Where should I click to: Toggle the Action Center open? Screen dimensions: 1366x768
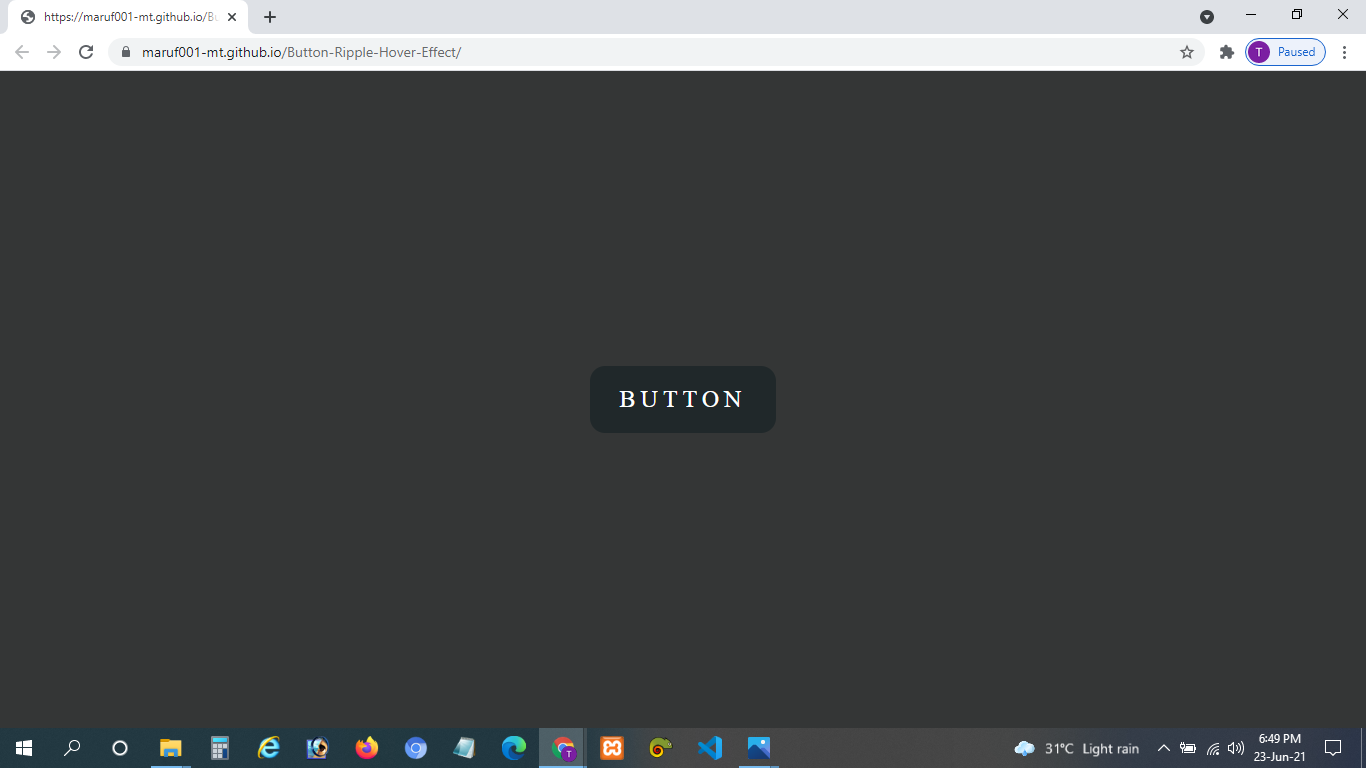1334,748
